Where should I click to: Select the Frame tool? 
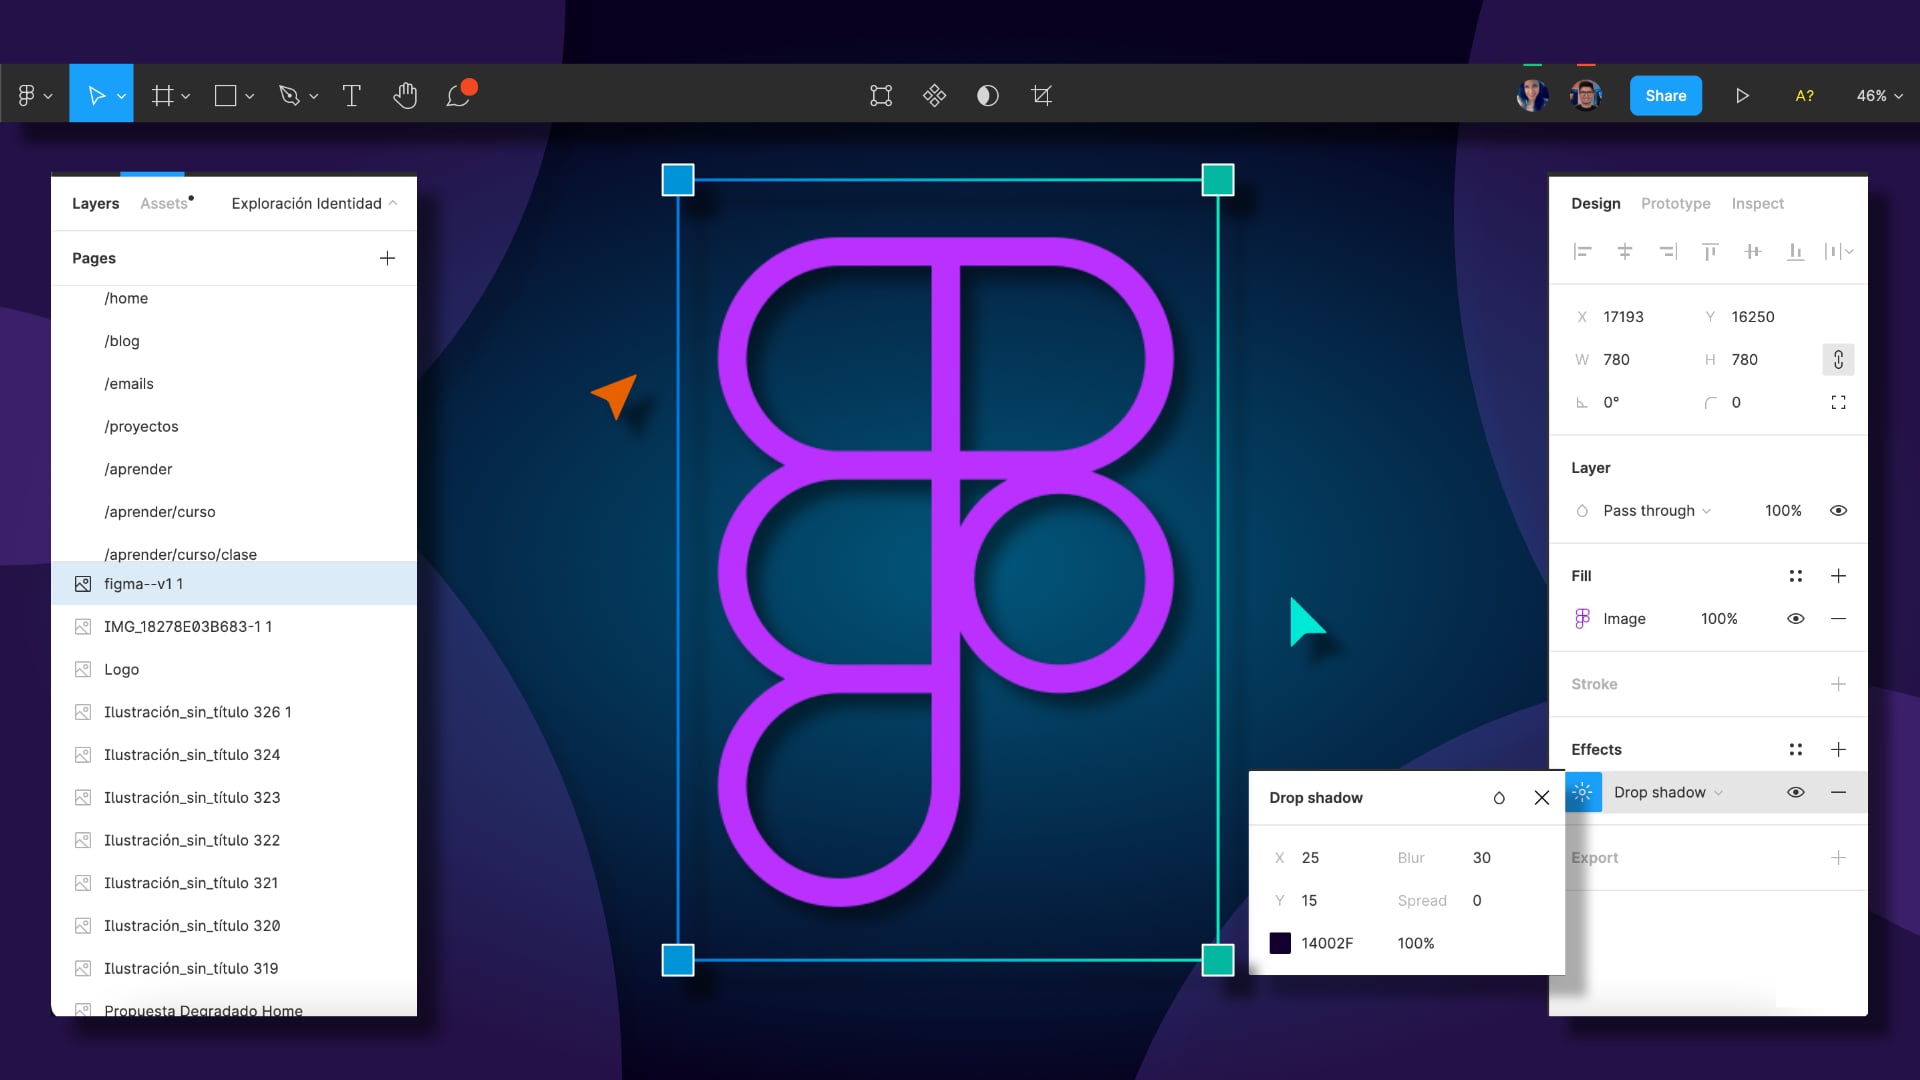coord(163,95)
